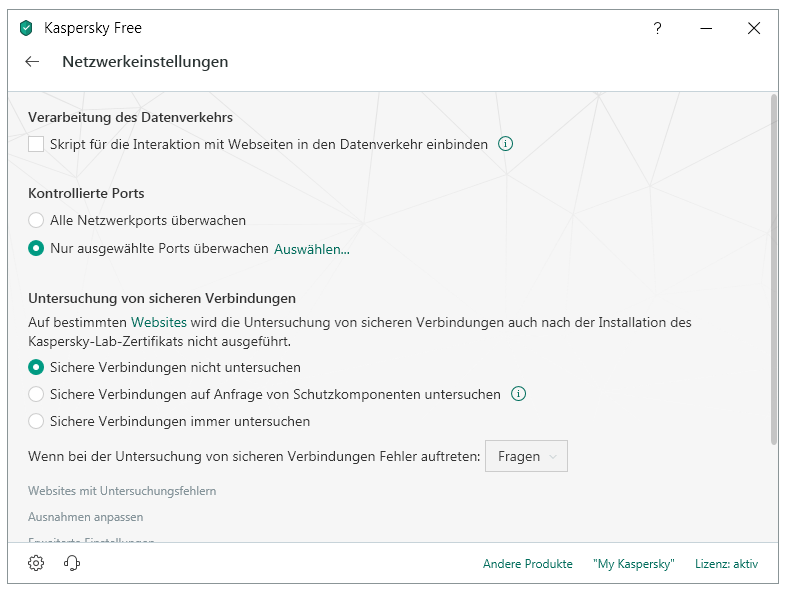The height and width of the screenshot is (591, 785).
Task: Open the settings gear icon
Action: click(x=36, y=563)
